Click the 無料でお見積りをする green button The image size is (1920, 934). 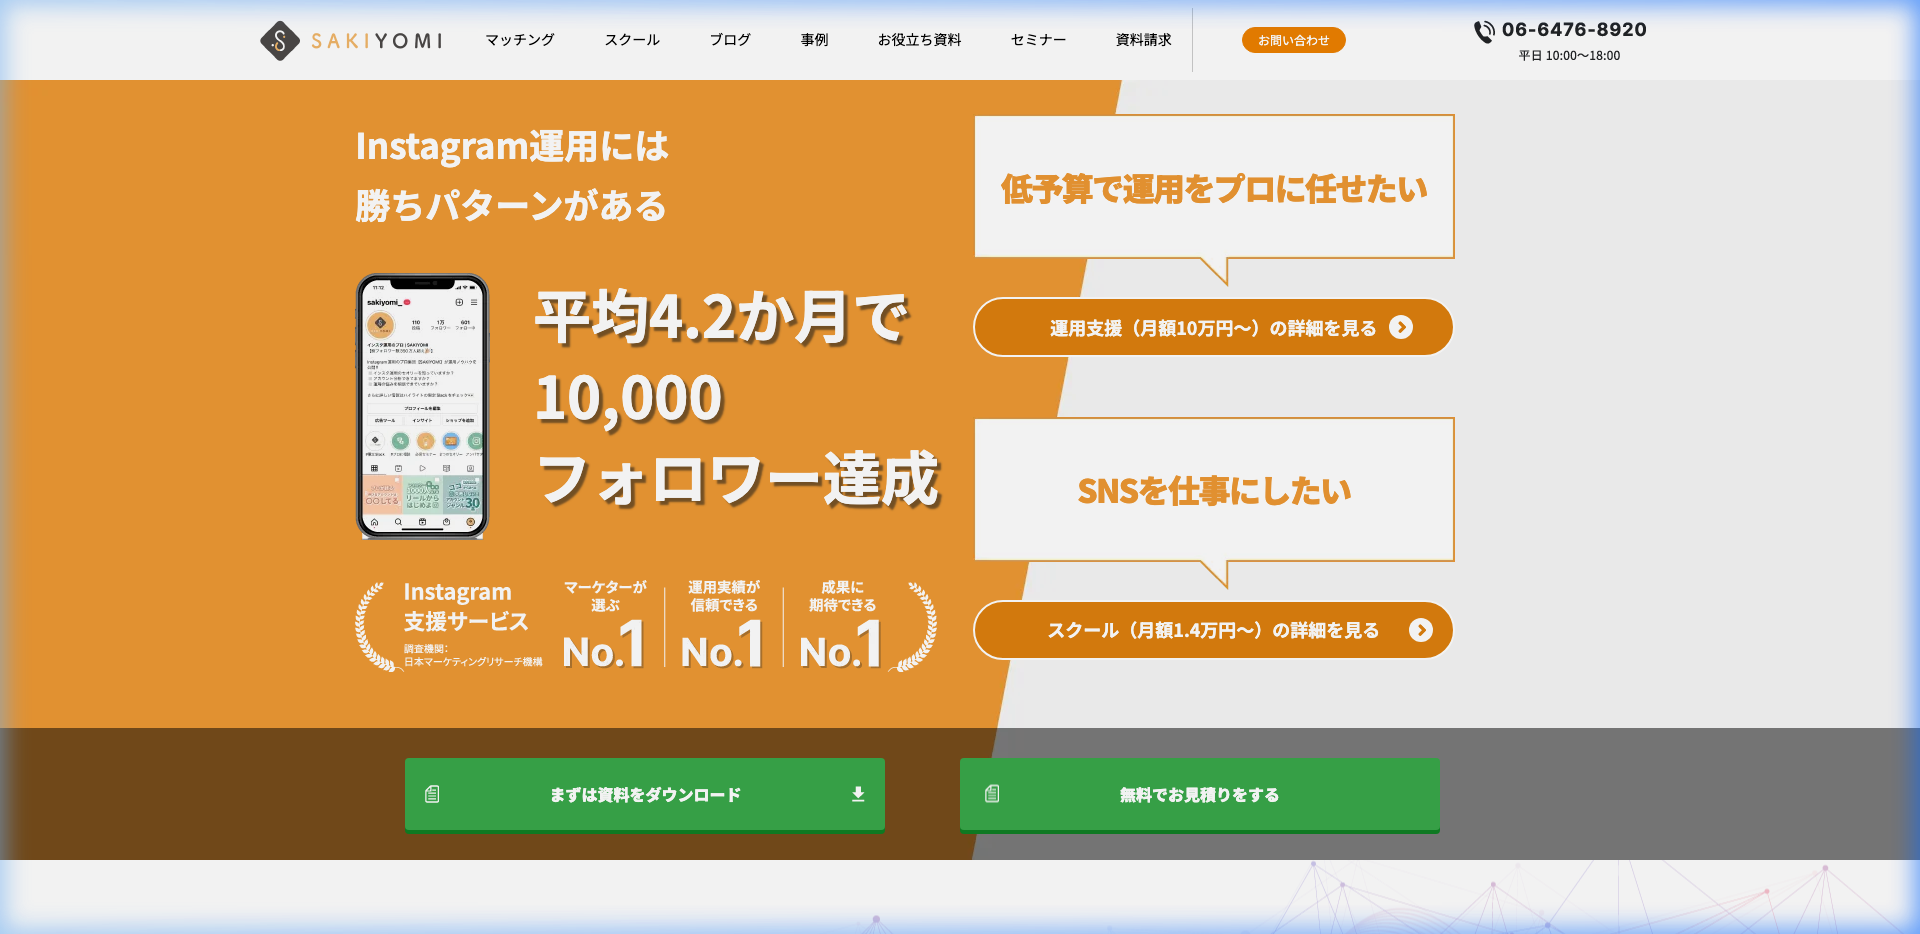[1200, 794]
